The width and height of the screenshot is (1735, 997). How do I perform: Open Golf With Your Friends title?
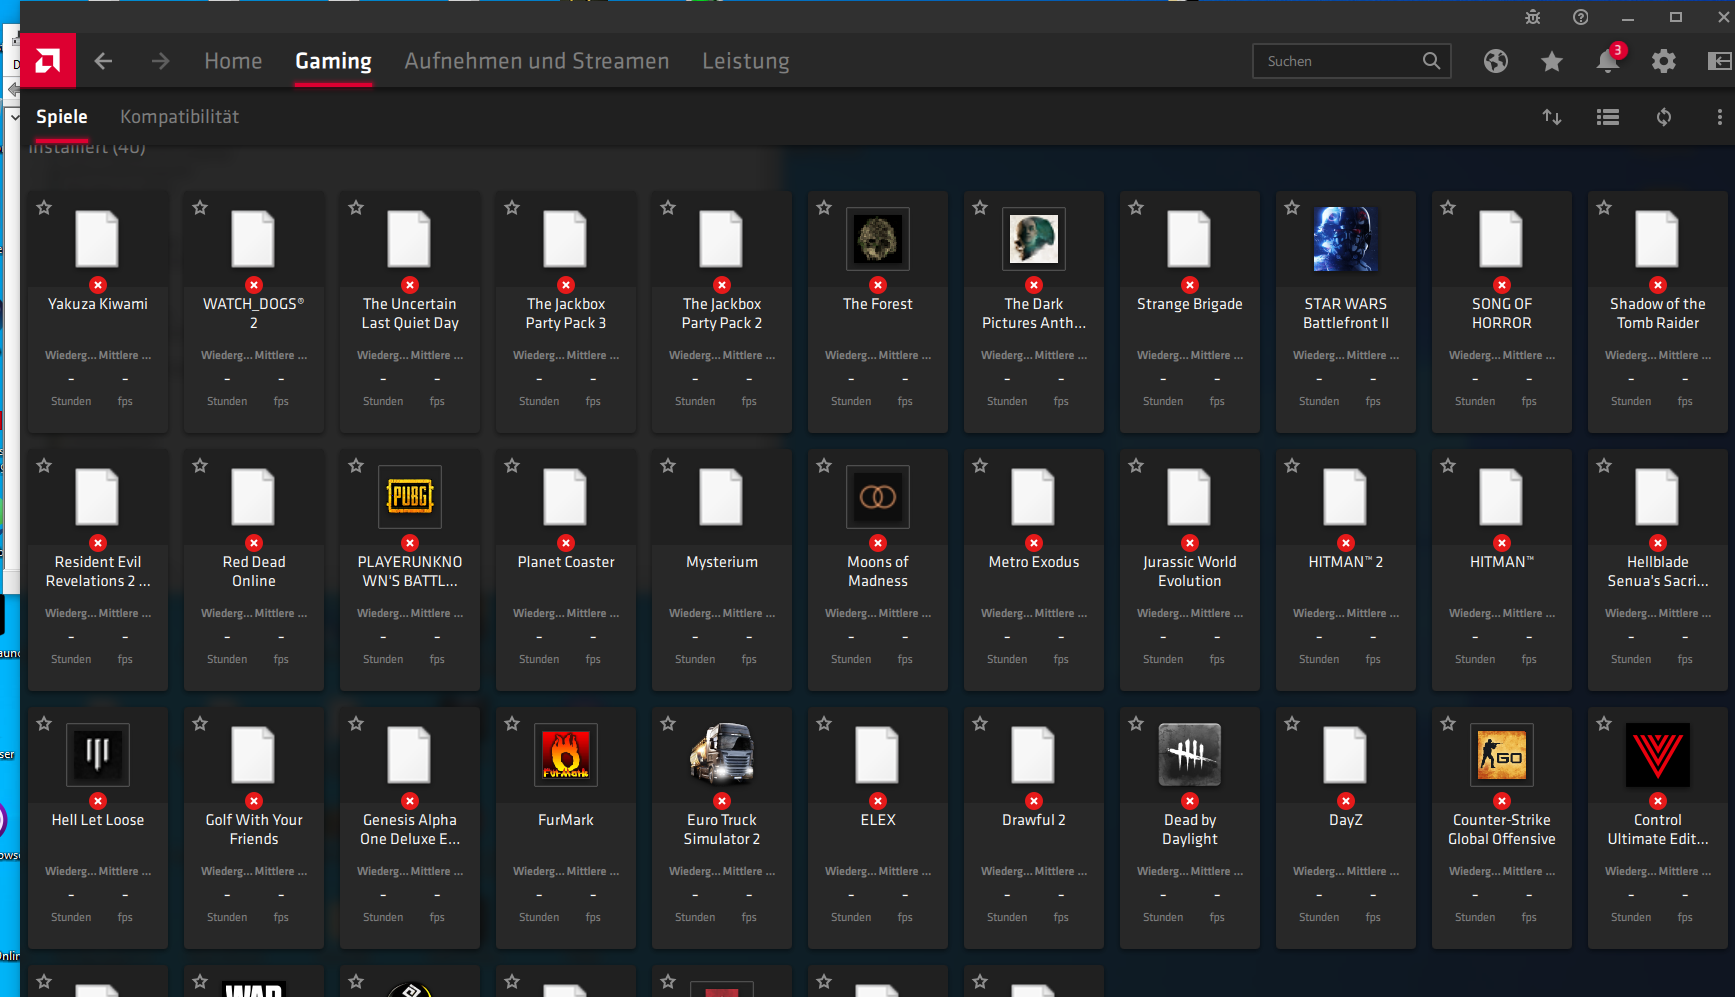tap(254, 829)
